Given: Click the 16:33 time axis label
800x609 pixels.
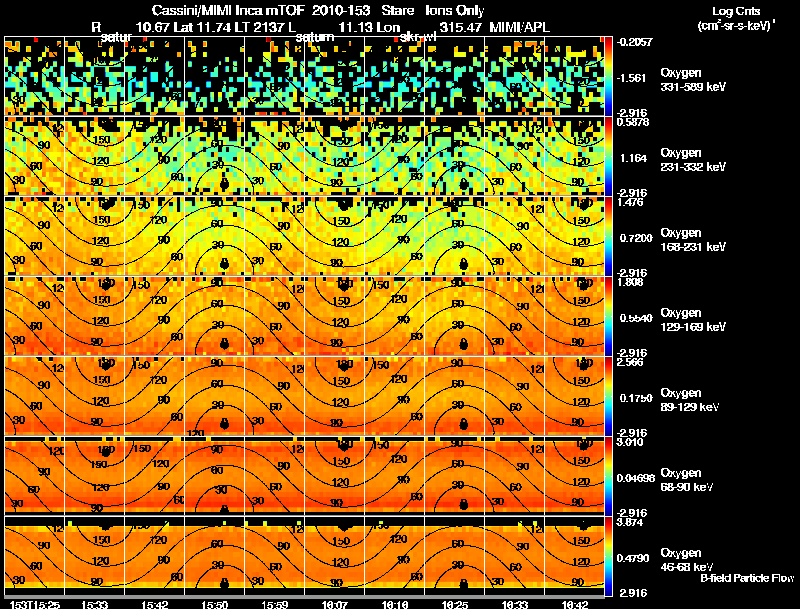Looking at the screenshot, I should (515, 605).
